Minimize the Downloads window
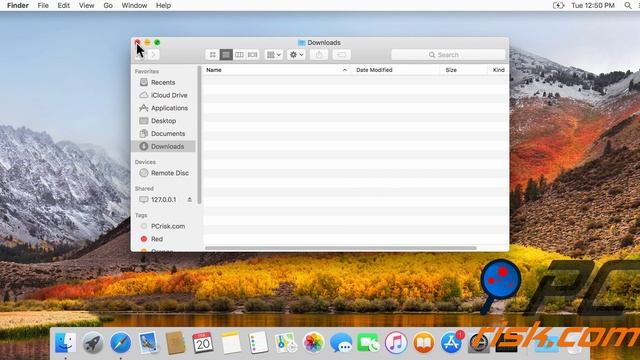This screenshot has height=360, width=640. pos(147,42)
